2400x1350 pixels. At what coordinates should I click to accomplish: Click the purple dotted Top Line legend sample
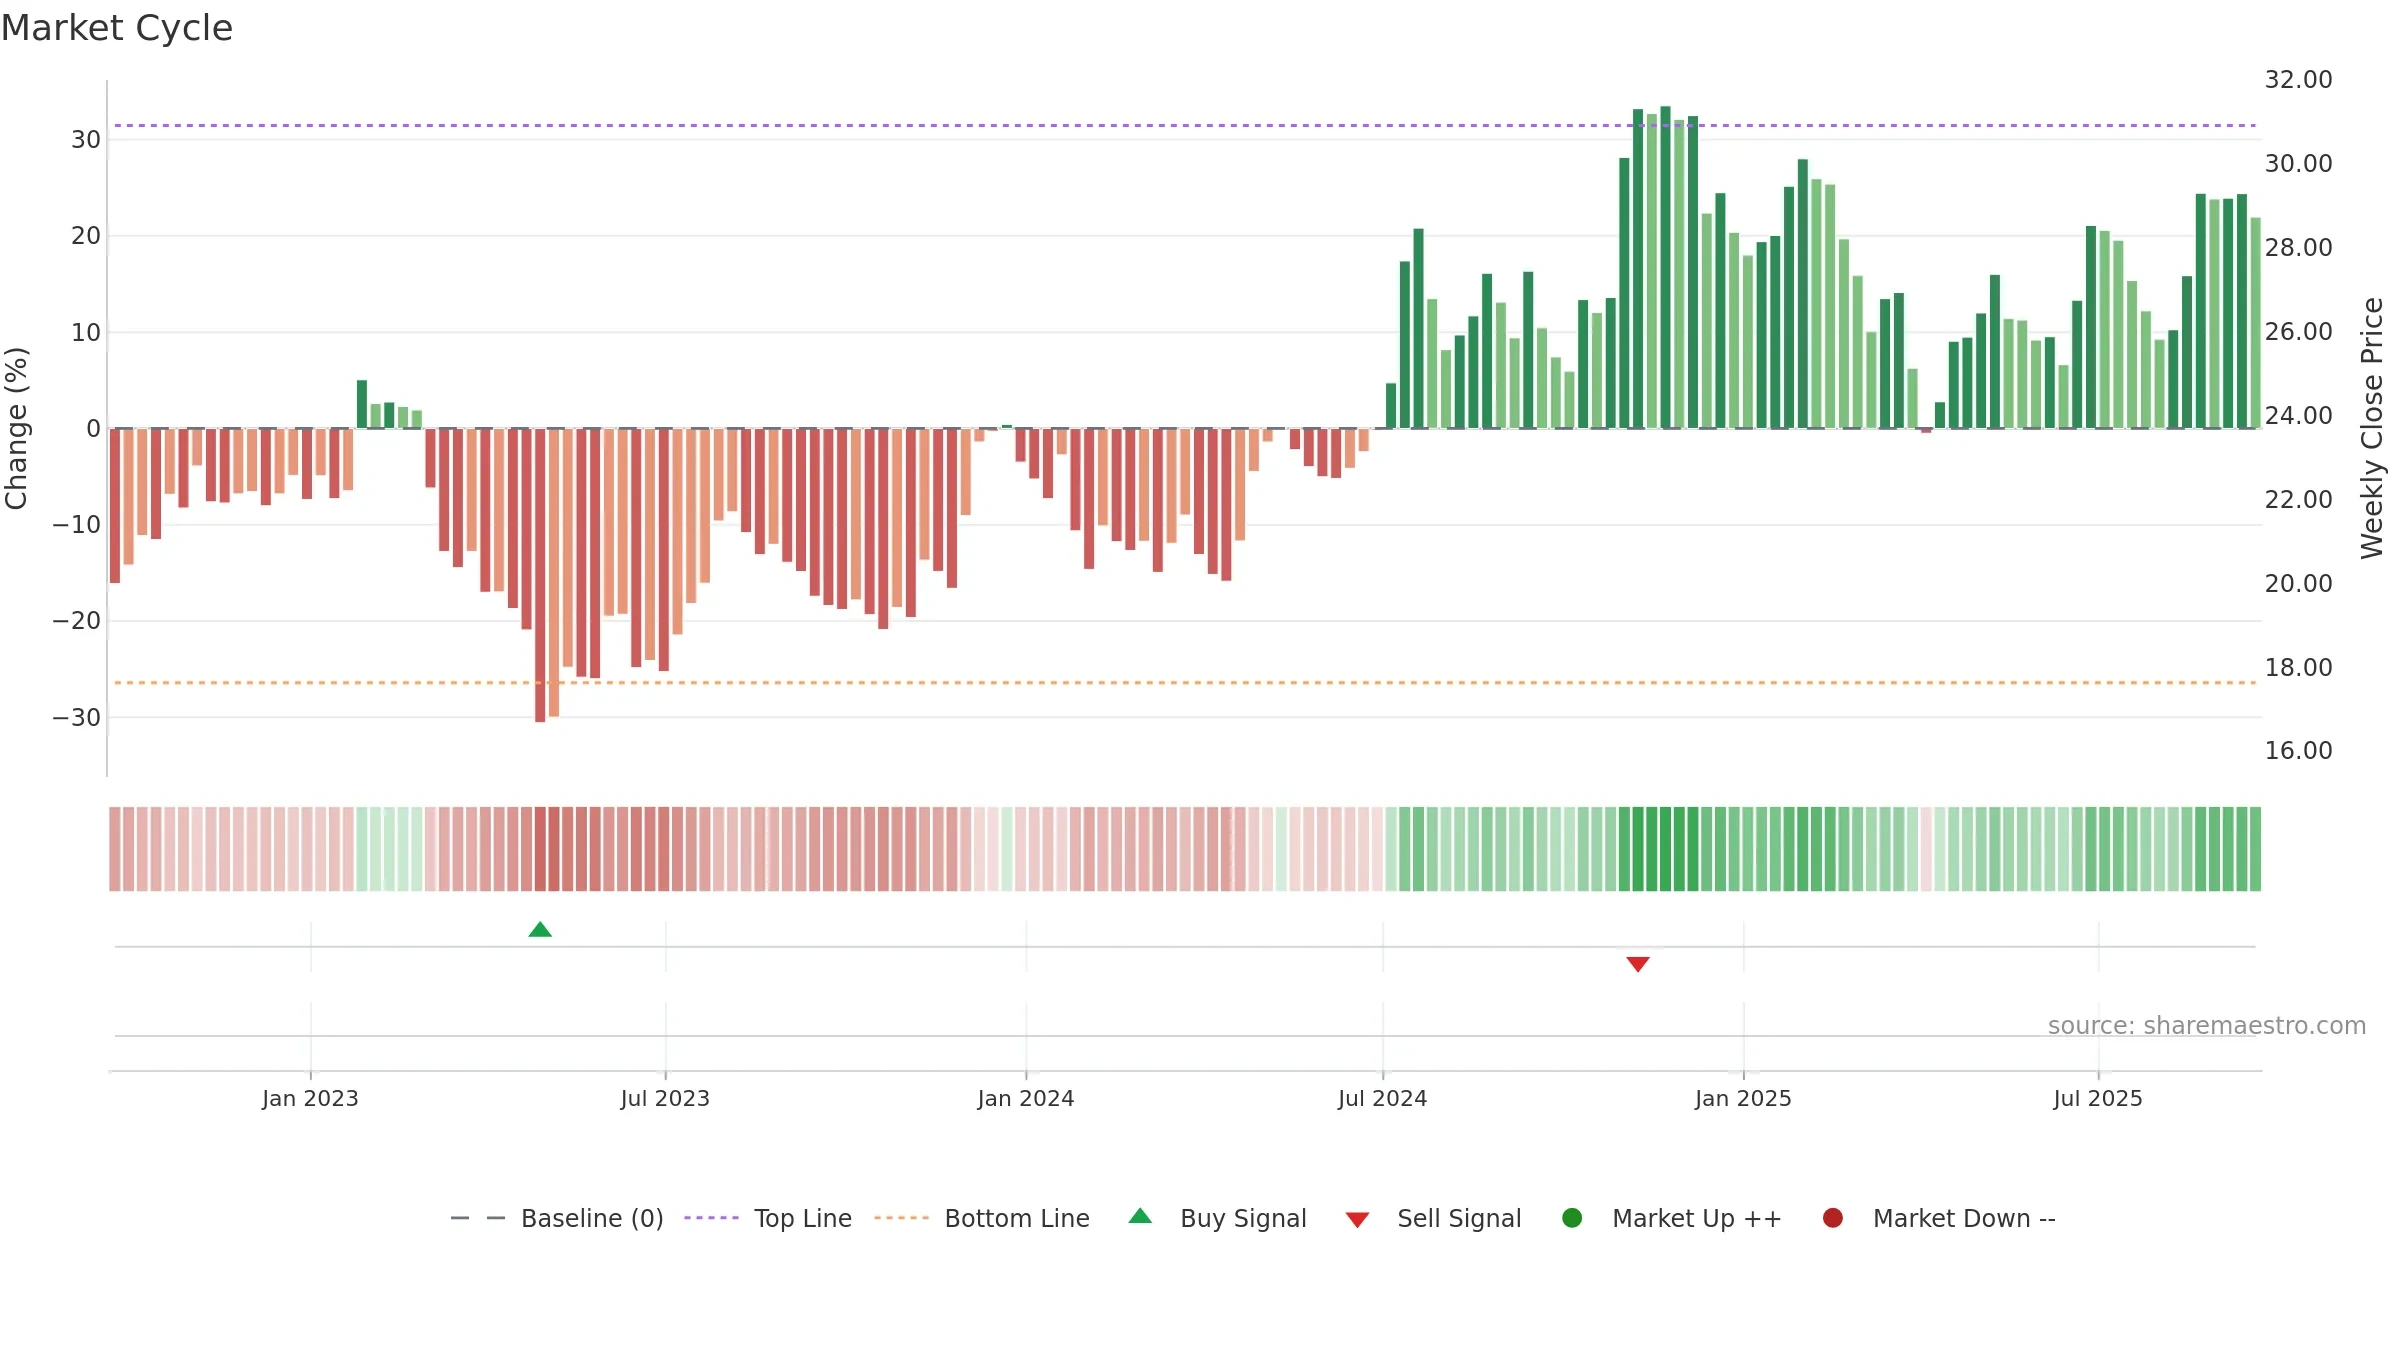point(711,1218)
